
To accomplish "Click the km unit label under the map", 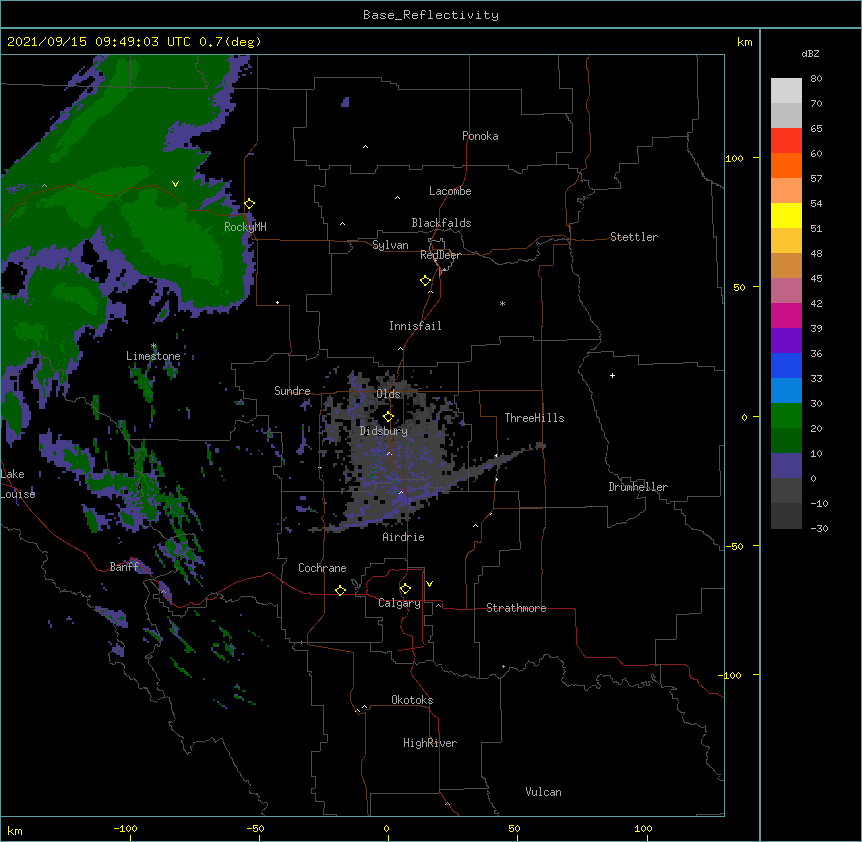I will (x=15, y=831).
